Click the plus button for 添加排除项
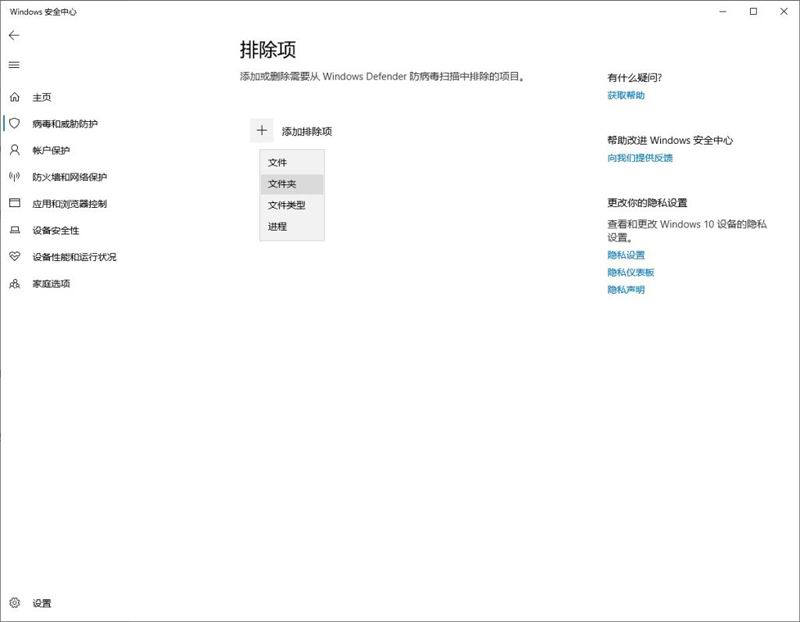Viewport: 800px width, 622px height. pyautogui.click(x=261, y=131)
